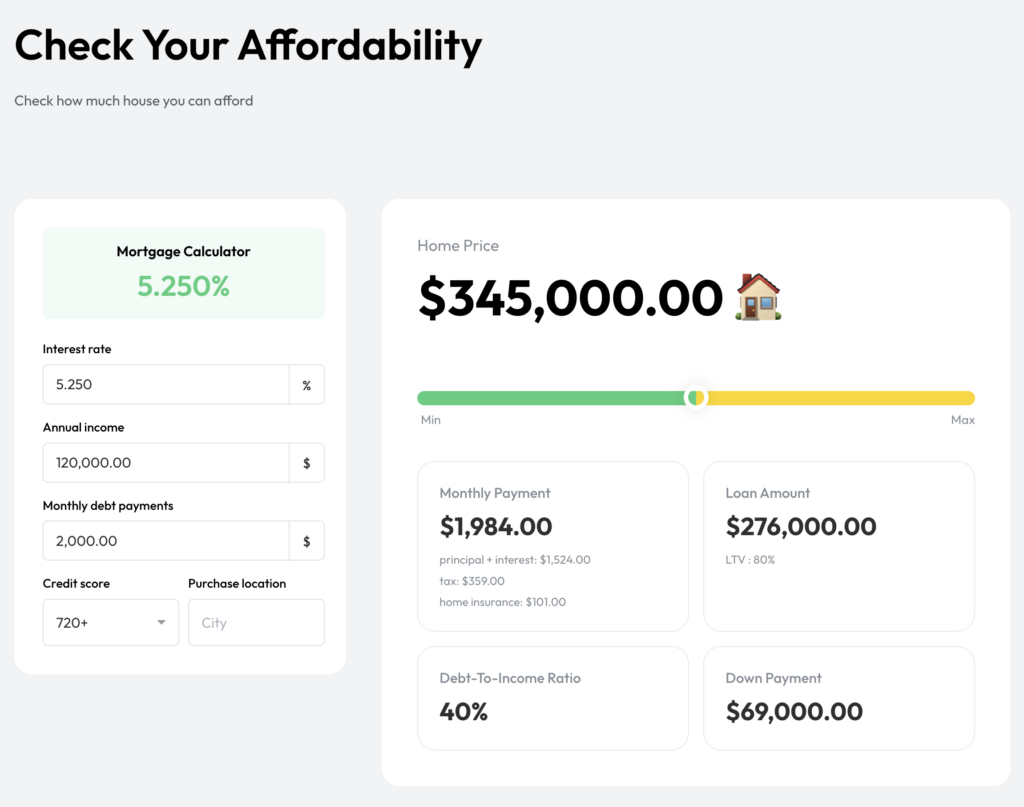Screen dimensions: 1024x807
Task: Click the $345,000.00 home price value
Action: [x=570, y=298]
